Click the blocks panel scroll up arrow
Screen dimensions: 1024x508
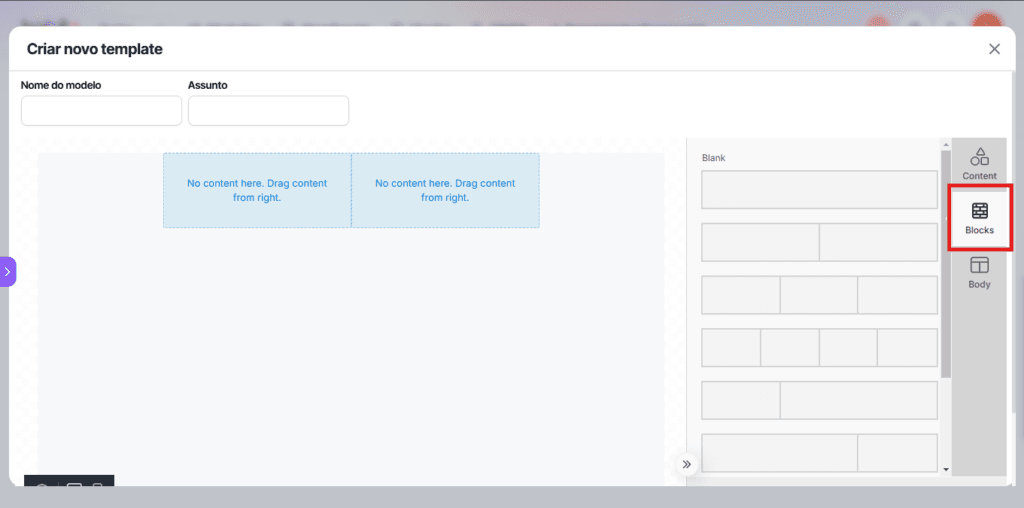946,145
